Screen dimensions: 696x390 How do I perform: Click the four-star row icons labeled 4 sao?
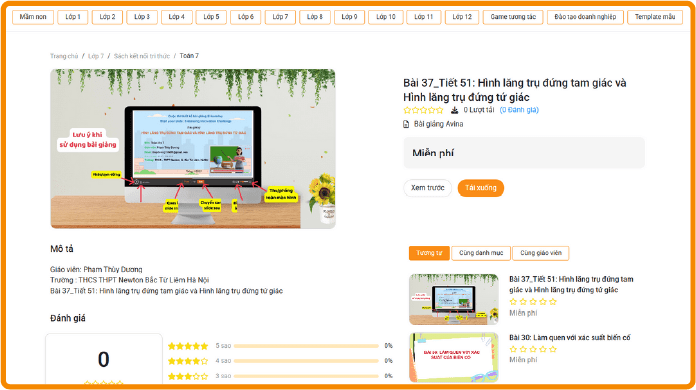pos(188,361)
